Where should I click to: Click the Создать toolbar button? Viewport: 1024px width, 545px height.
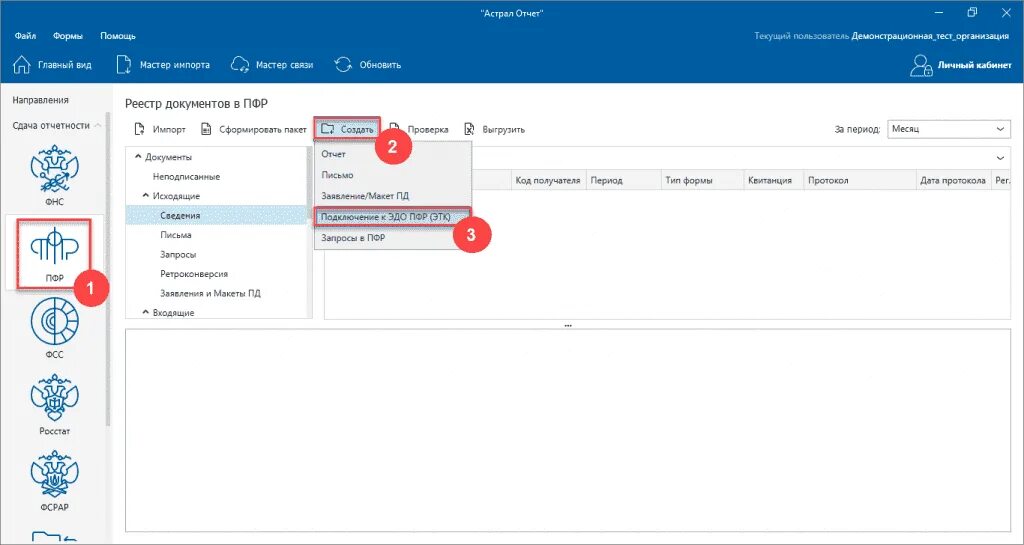click(x=347, y=129)
